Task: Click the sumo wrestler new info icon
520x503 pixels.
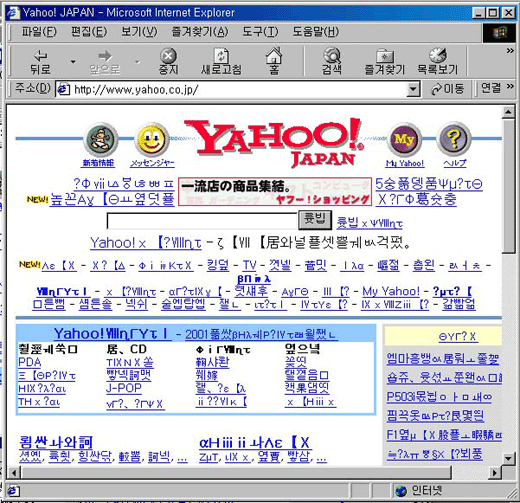Action: pos(100,139)
